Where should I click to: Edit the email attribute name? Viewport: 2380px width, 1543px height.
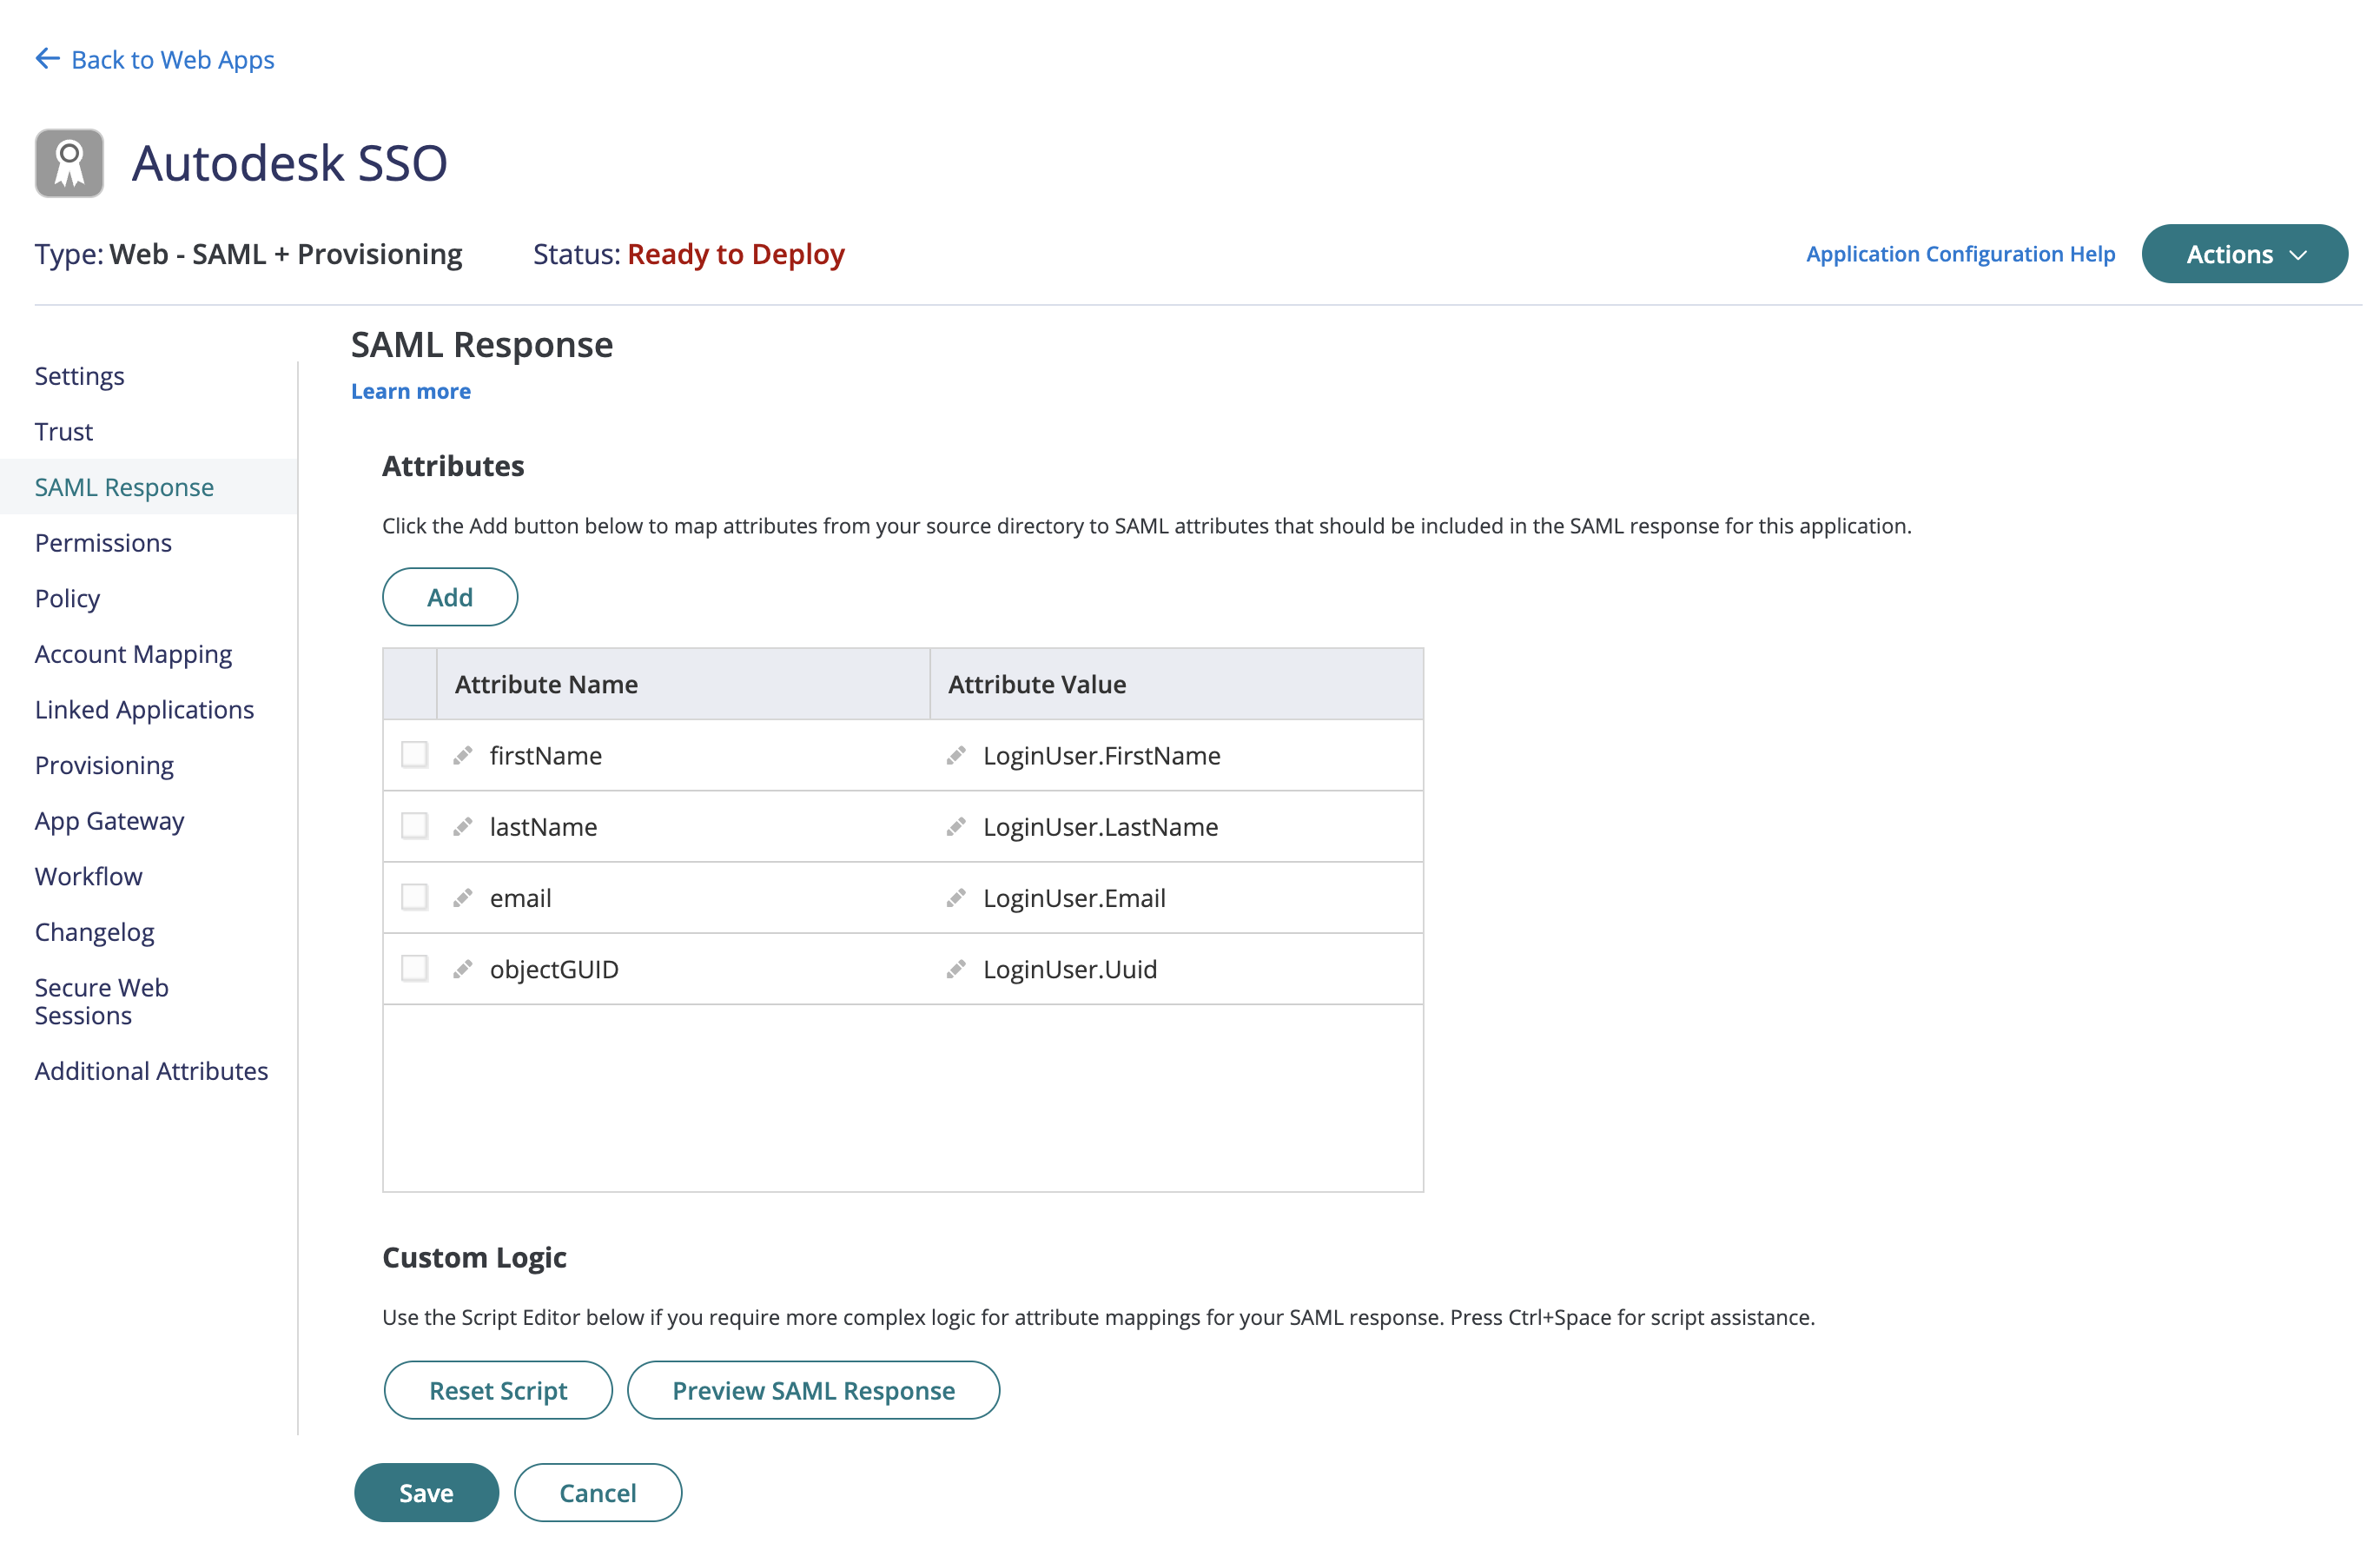point(462,897)
